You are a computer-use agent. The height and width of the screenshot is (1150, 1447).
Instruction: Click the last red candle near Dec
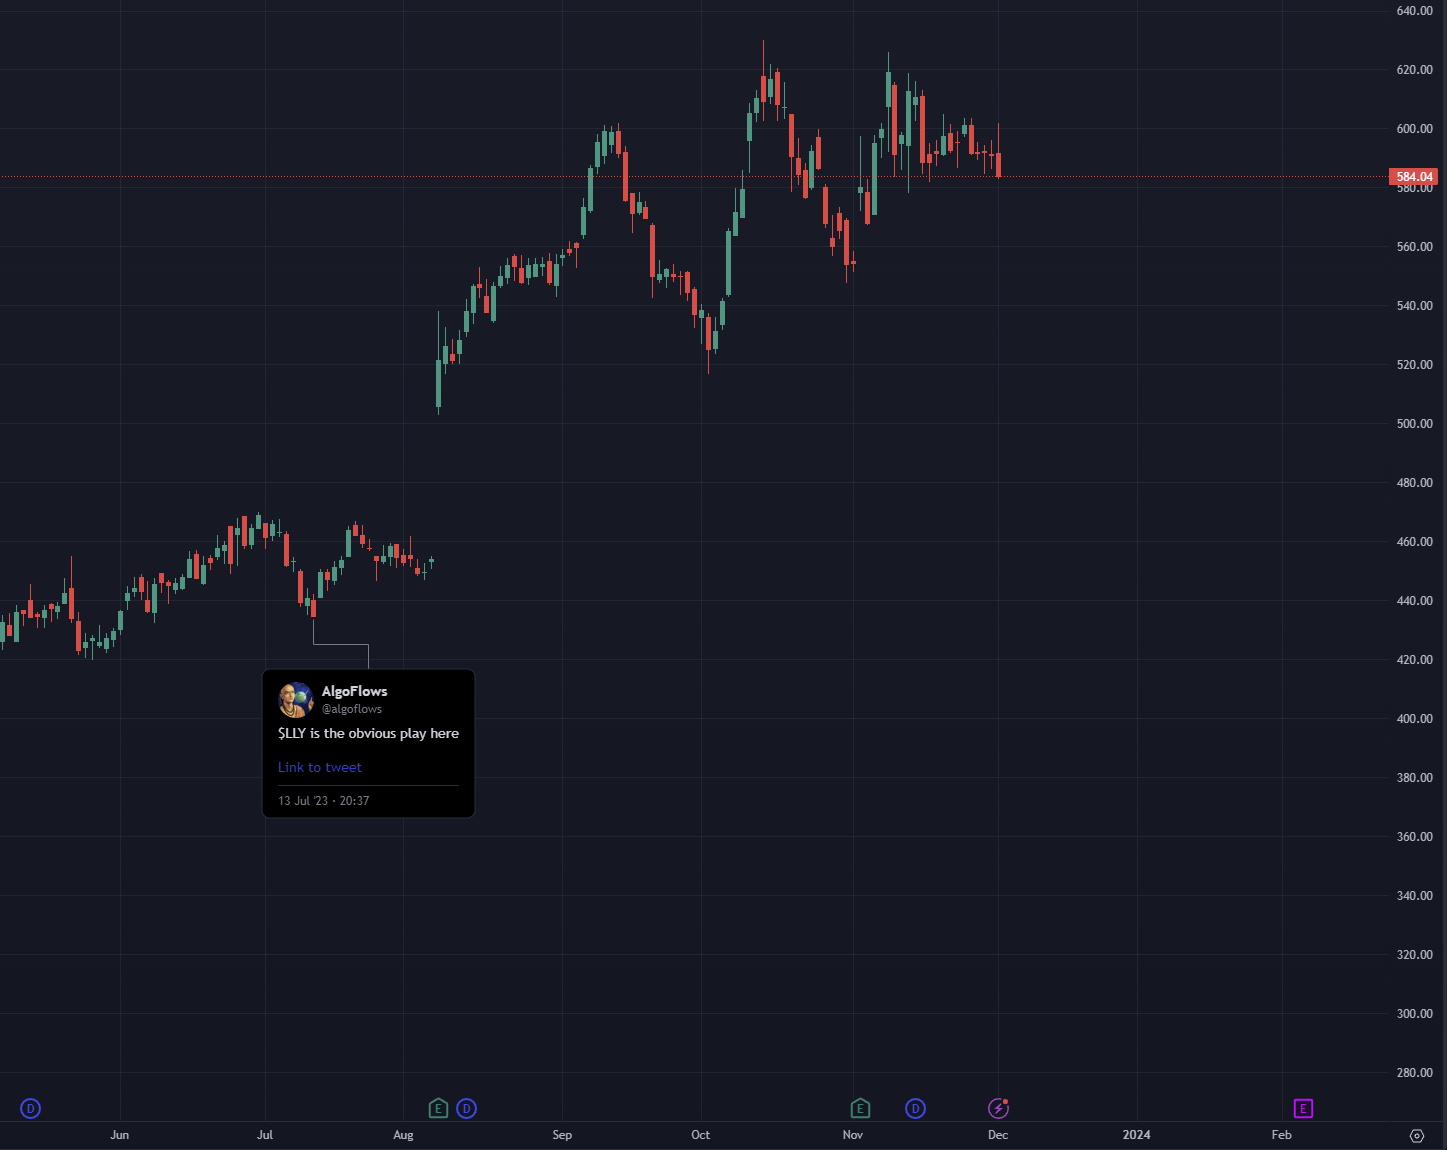998,163
